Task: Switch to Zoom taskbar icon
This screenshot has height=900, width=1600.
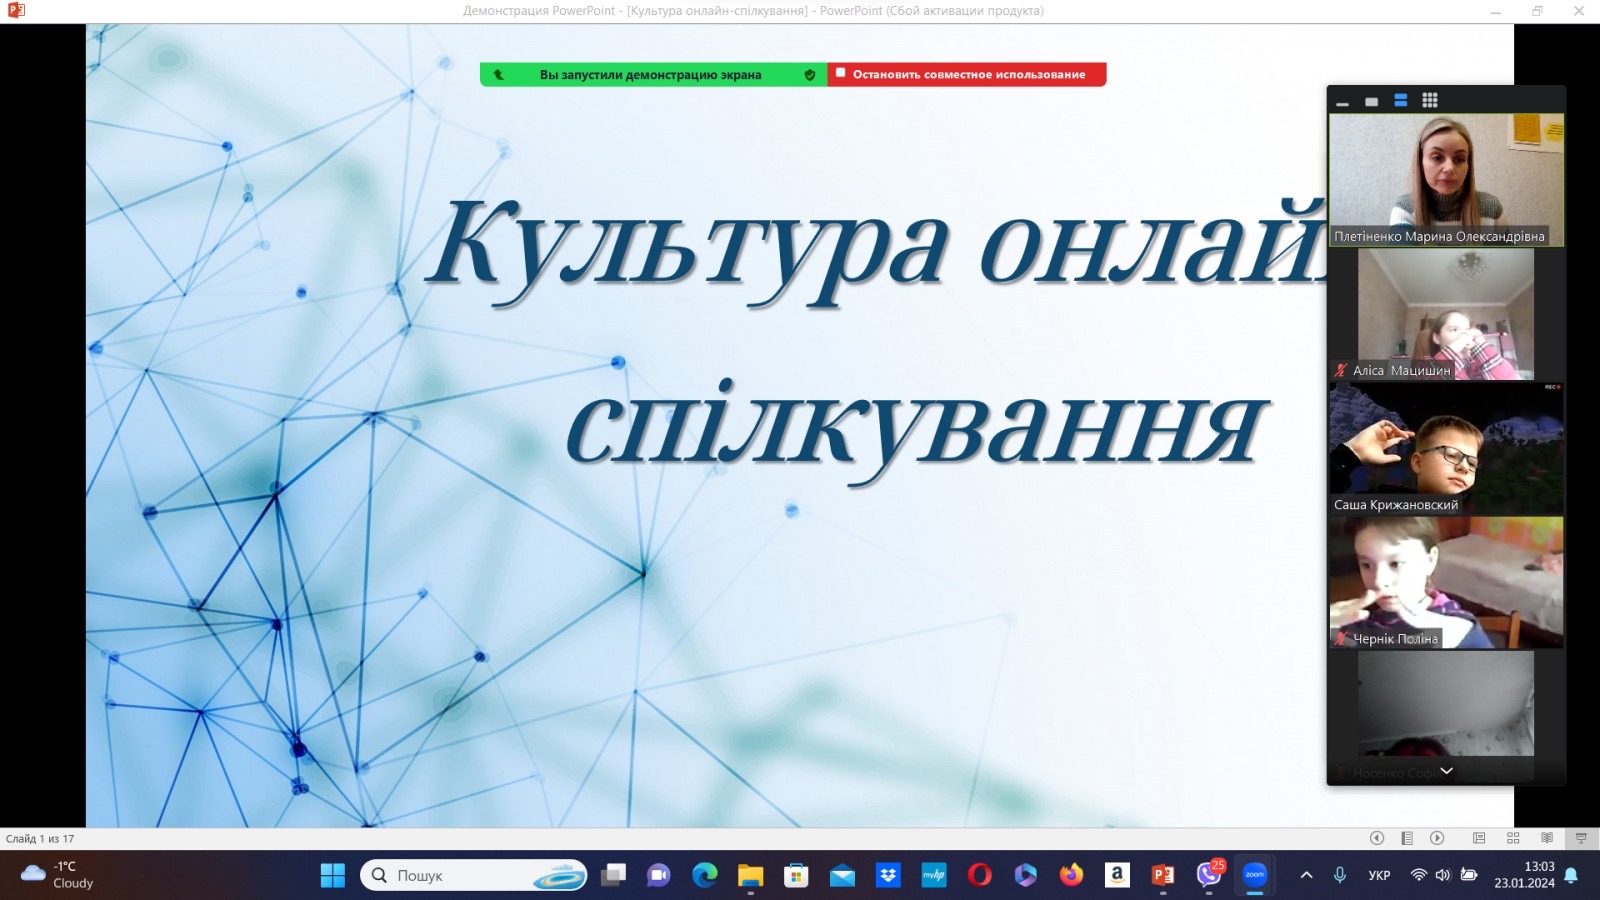Action: pyautogui.click(x=1255, y=875)
